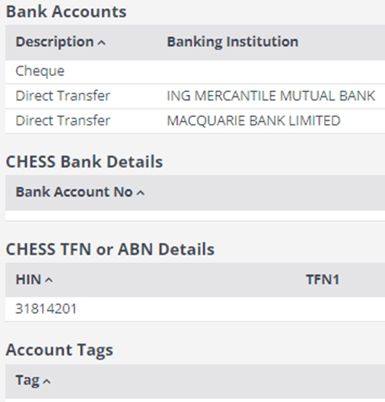The image size is (385, 402).
Task: Click the Description sort arrow icon
Action: tap(102, 43)
